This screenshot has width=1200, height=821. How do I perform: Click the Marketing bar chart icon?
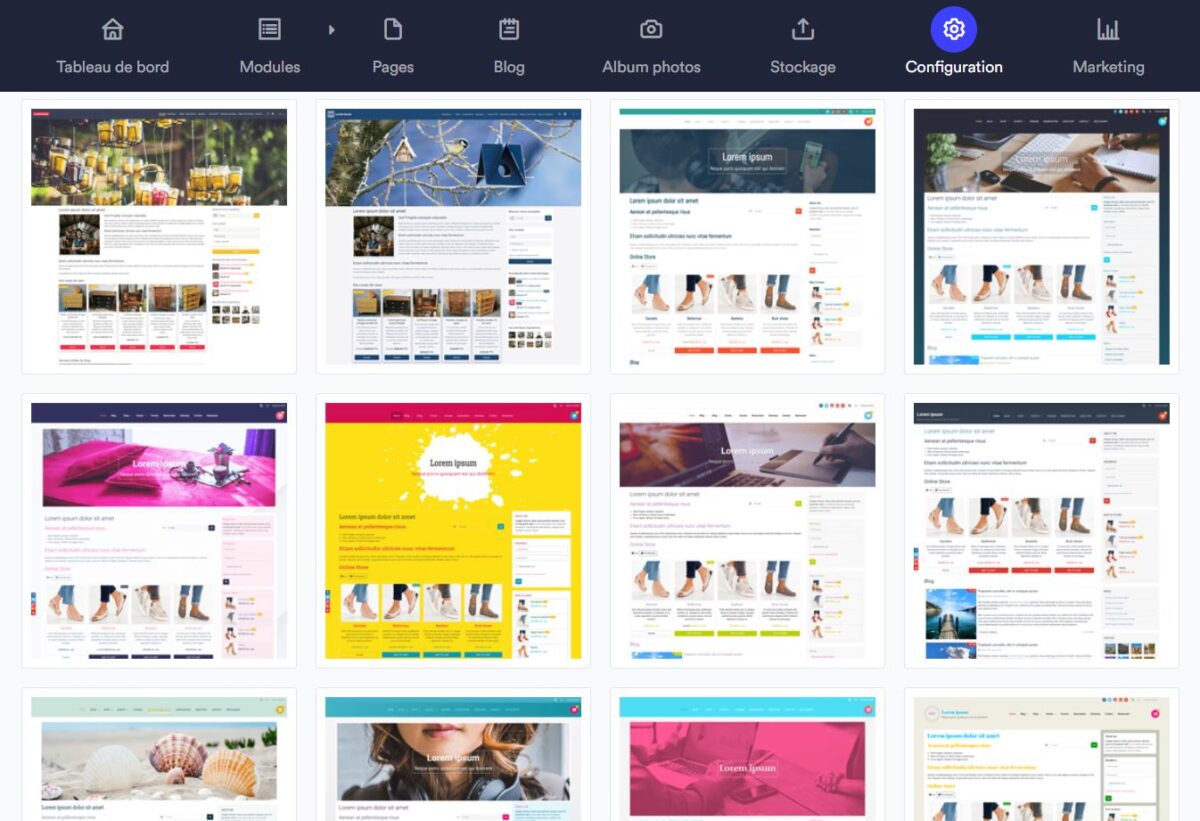point(1108,29)
